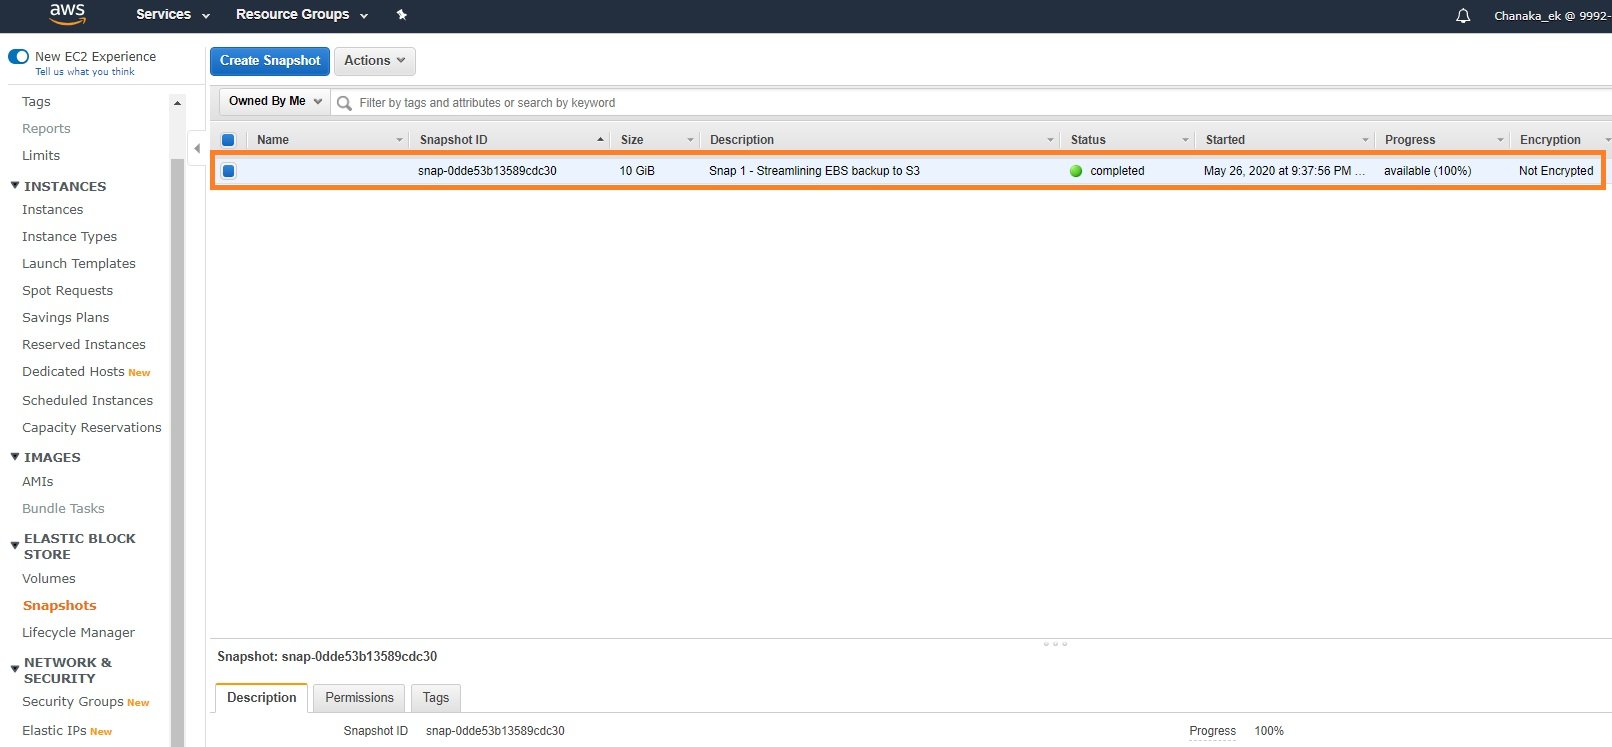This screenshot has width=1612, height=747.
Task: Toggle the New EC2 Experience switch
Action: (x=18, y=57)
